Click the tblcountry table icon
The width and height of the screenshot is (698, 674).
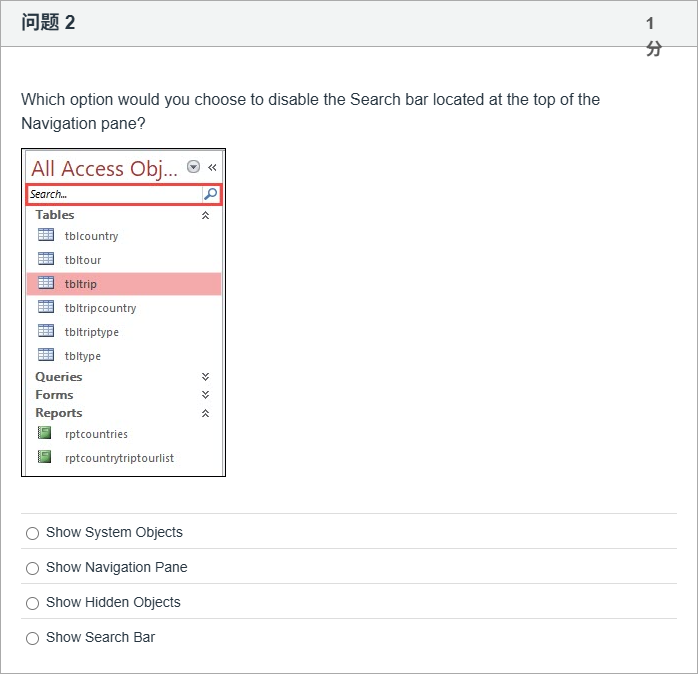point(46,235)
